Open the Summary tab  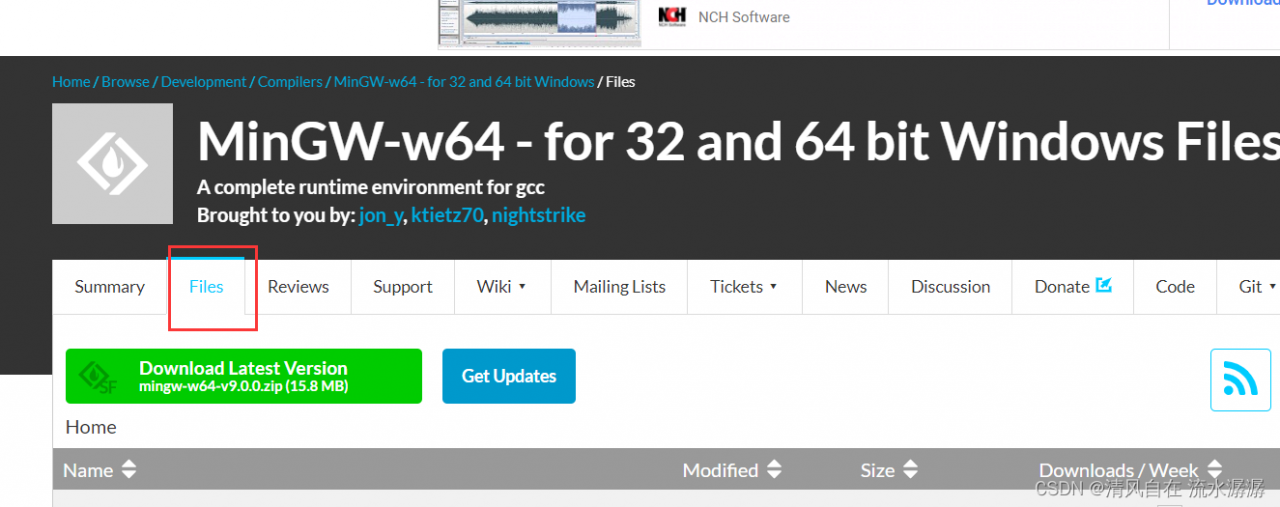pyautogui.click(x=110, y=287)
